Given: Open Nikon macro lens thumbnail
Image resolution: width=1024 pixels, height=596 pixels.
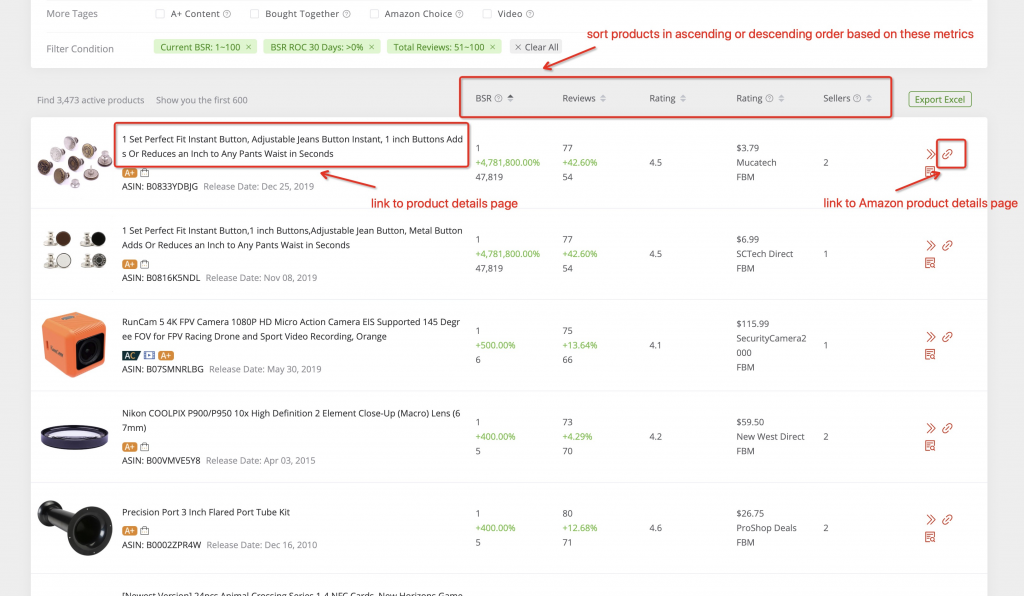Looking at the screenshot, I should coord(74,436).
